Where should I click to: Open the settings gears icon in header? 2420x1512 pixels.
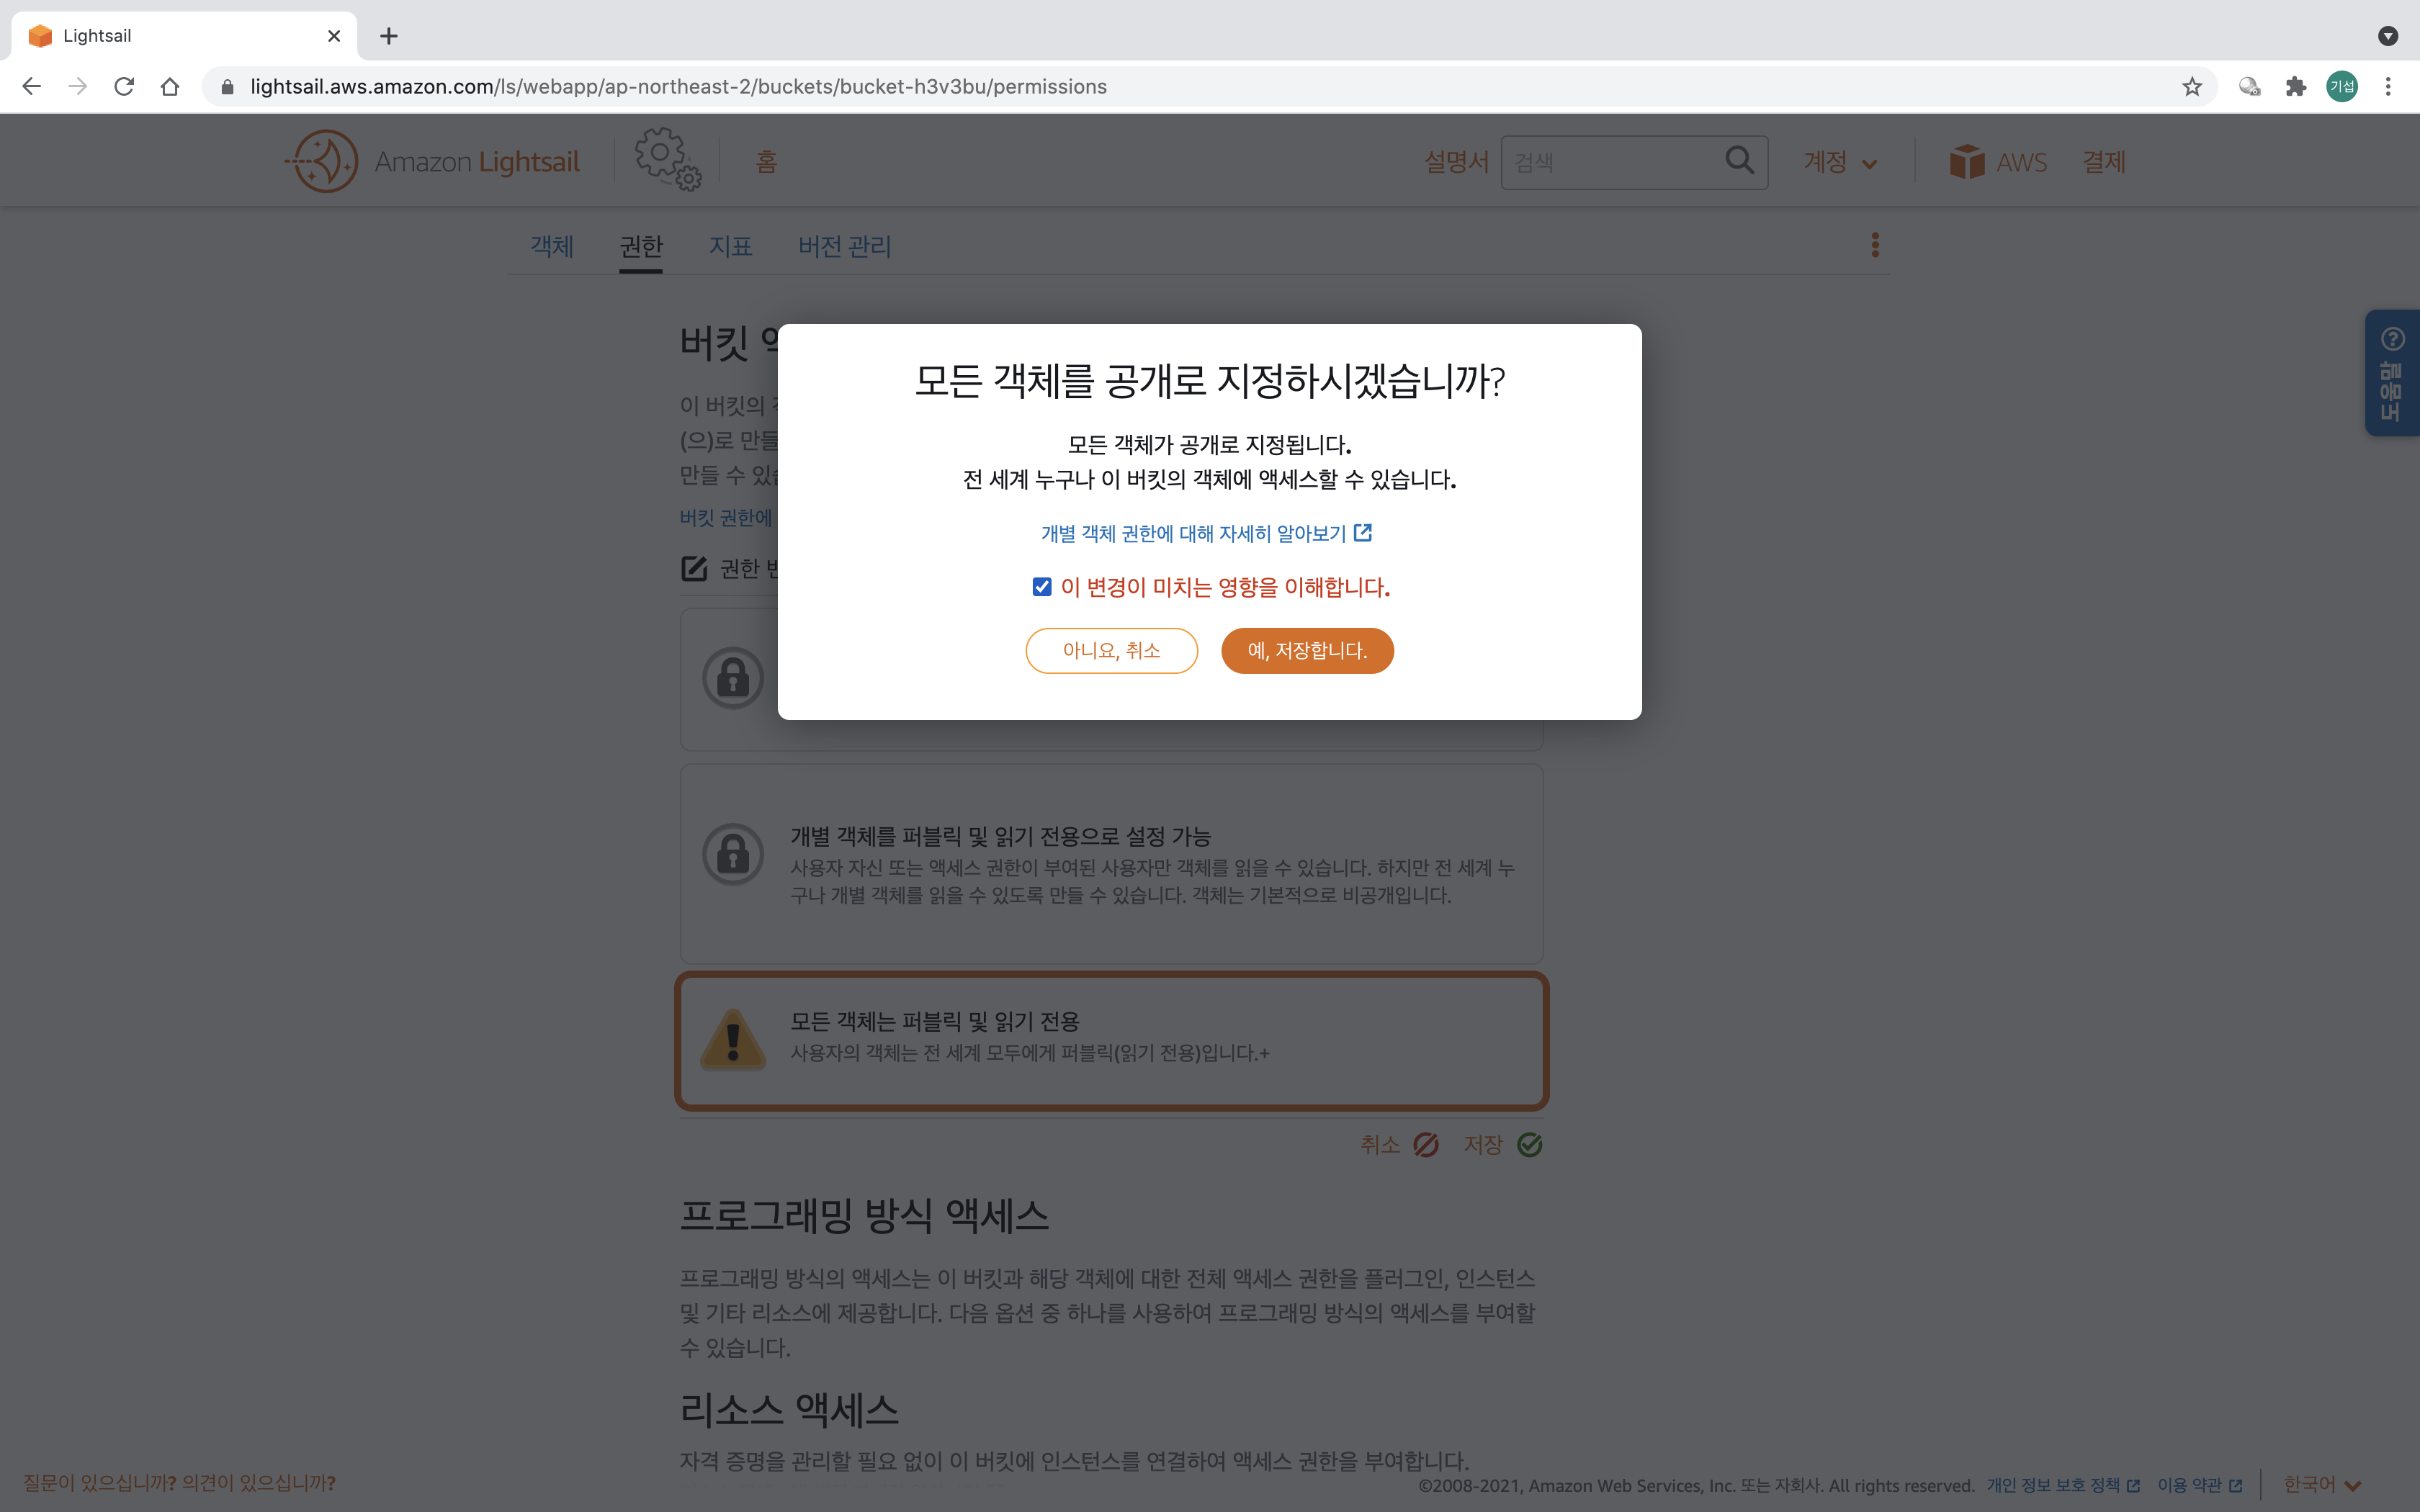tap(666, 159)
